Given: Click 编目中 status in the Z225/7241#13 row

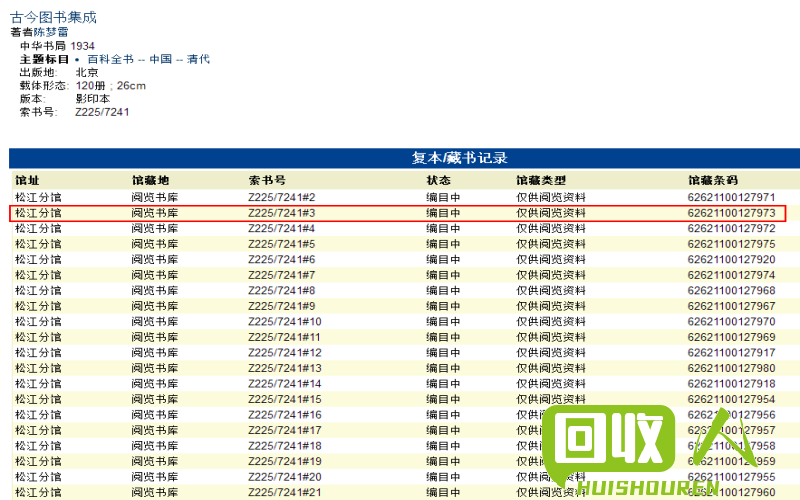Looking at the screenshot, I should tap(443, 368).
